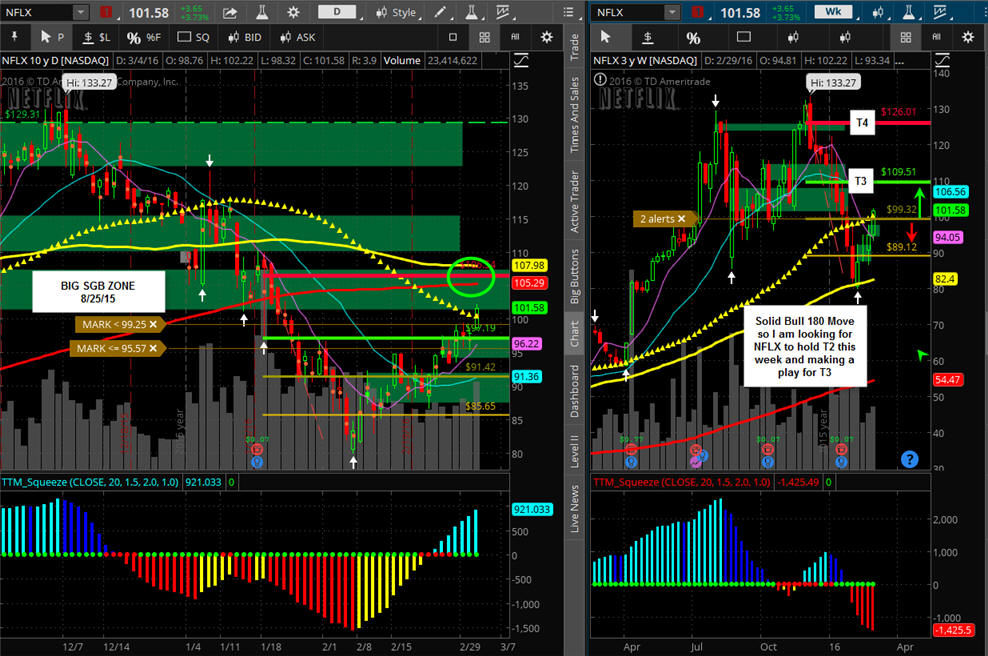Toggle the All button in left pane toolbar
This screenshot has width=988, height=656.
tap(515, 37)
